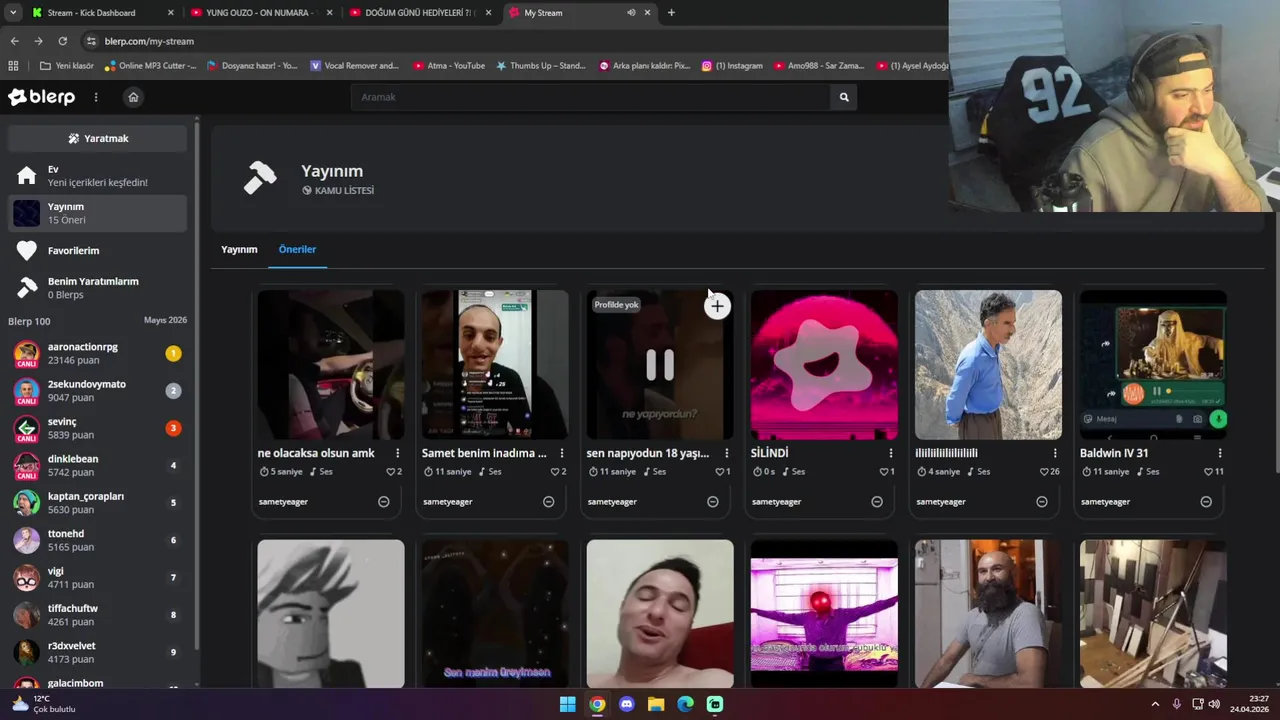Mute the My Stream tab audio icon
The image size is (1280, 720).
pos(631,13)
